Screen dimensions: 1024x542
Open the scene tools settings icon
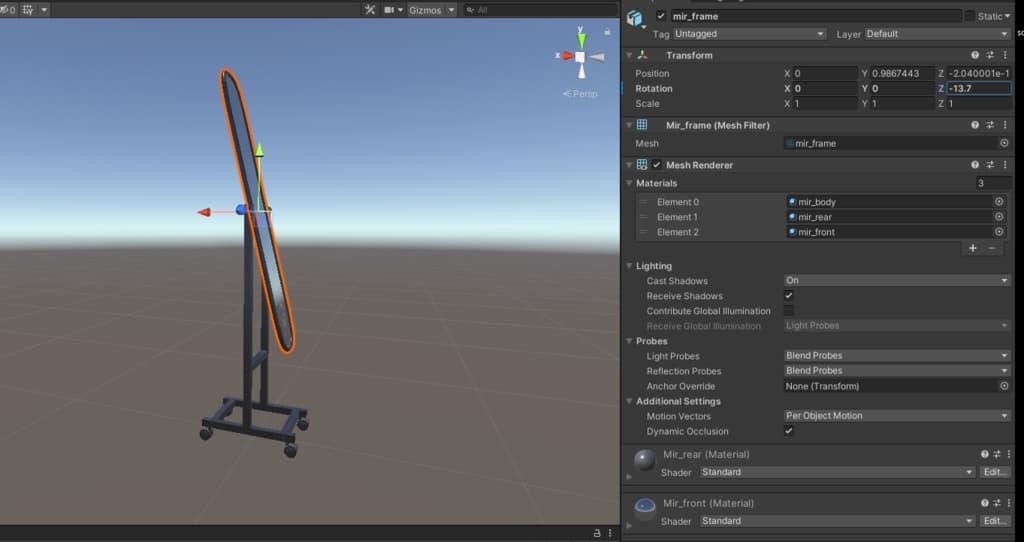tap(370, 10)
